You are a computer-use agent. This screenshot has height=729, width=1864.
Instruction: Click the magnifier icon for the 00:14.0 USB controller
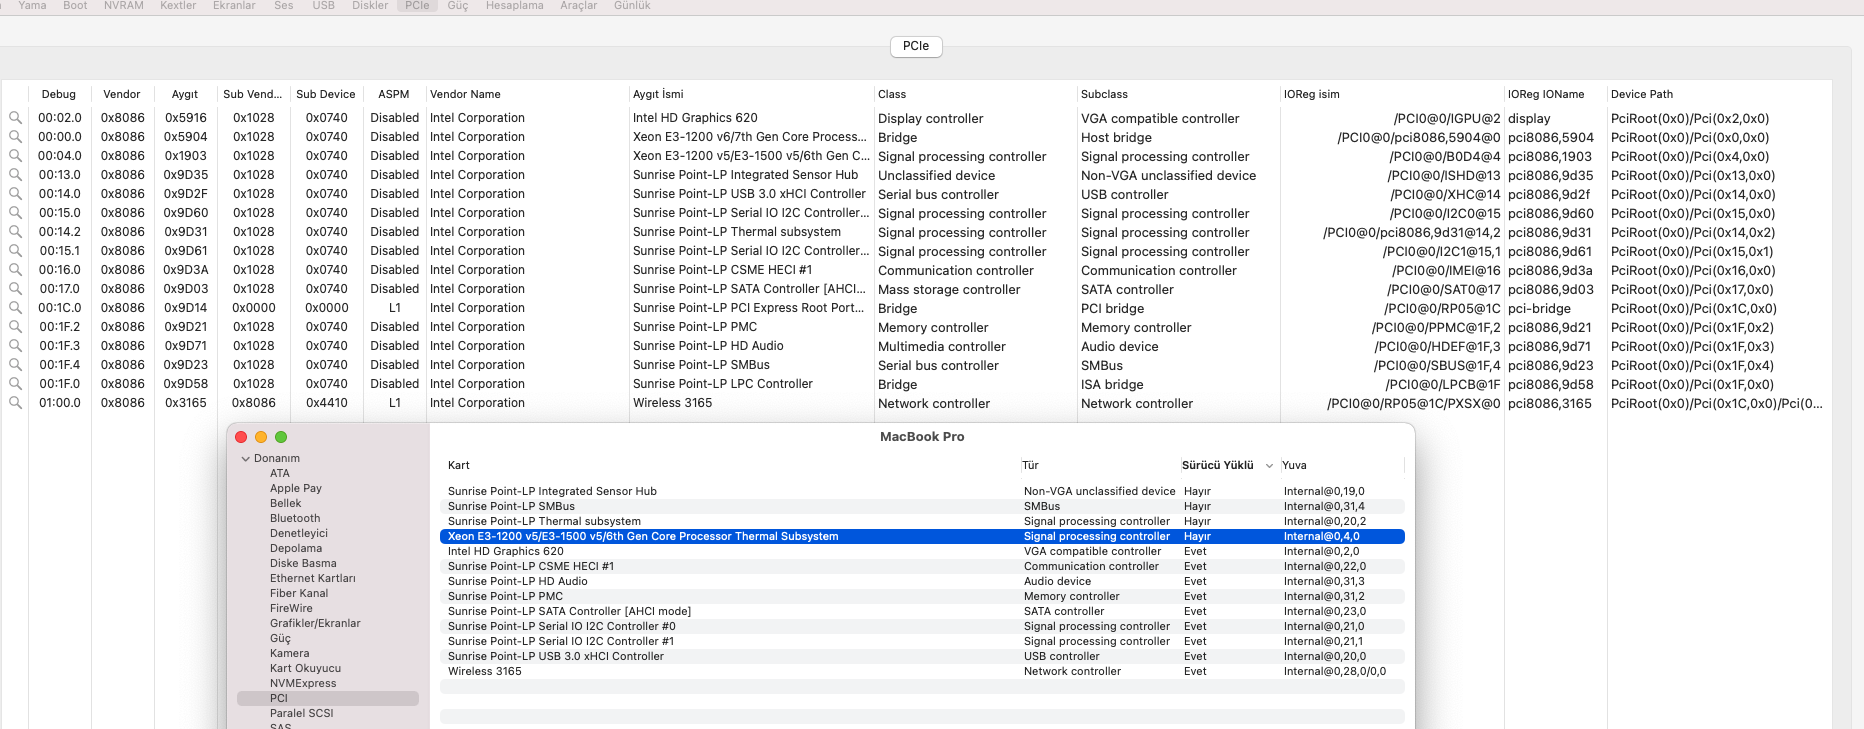[x=15, y=194]
